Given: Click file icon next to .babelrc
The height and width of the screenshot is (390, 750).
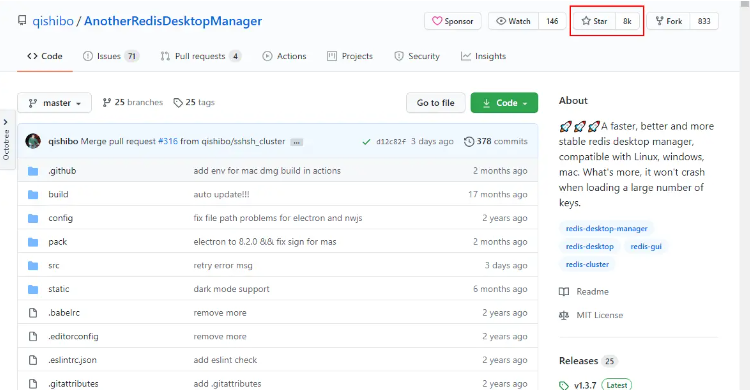Looking at the screenshot, I should pyautogui.click(x=33, y=312).
